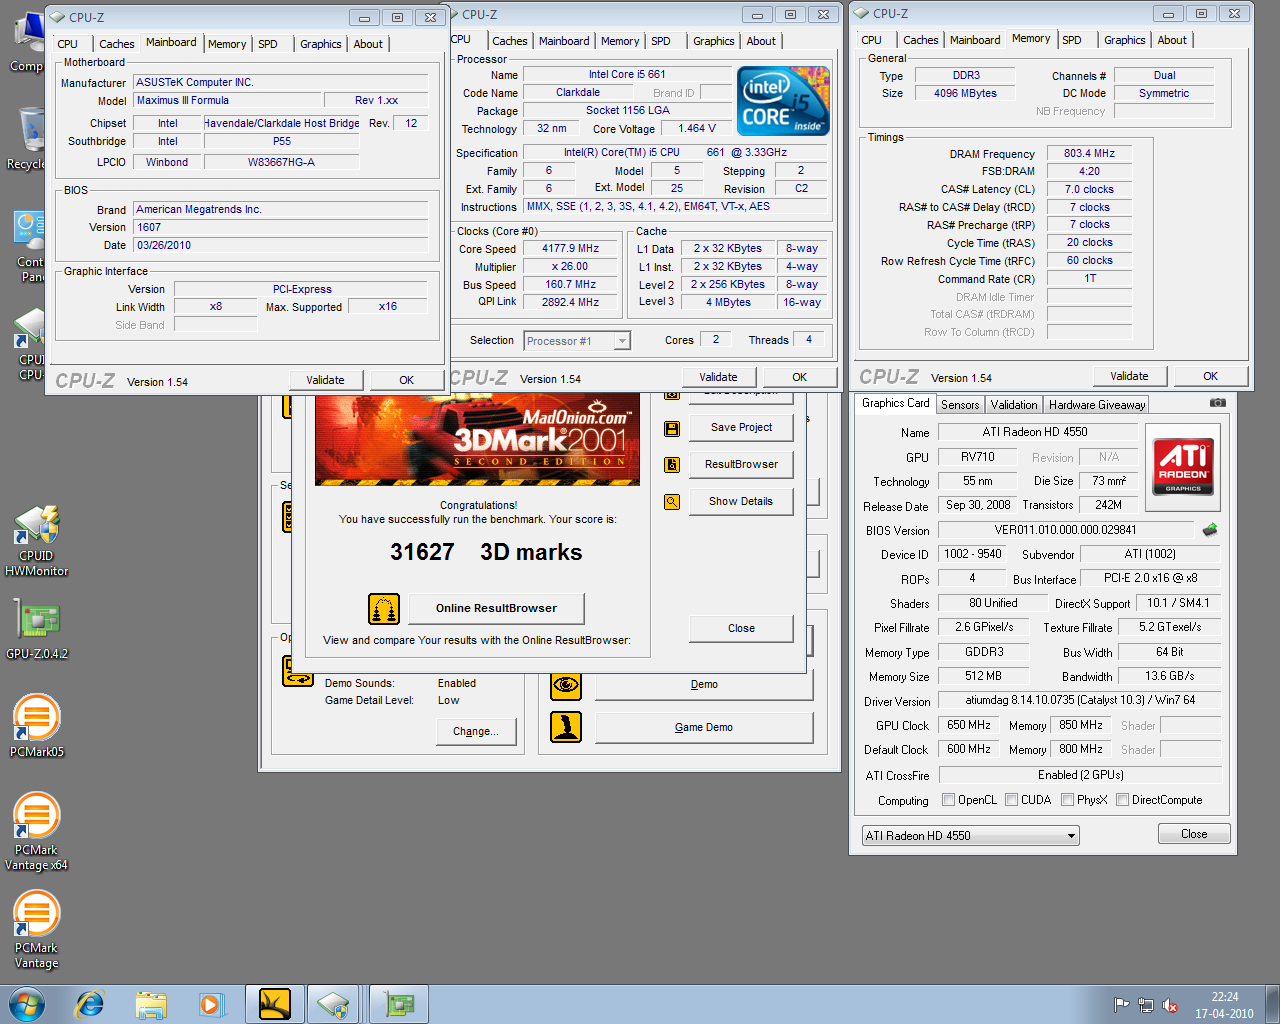Click the Core Speed 4177.9 MHz value
This screenshot has width=1280, height=1024.
[571, 249]
